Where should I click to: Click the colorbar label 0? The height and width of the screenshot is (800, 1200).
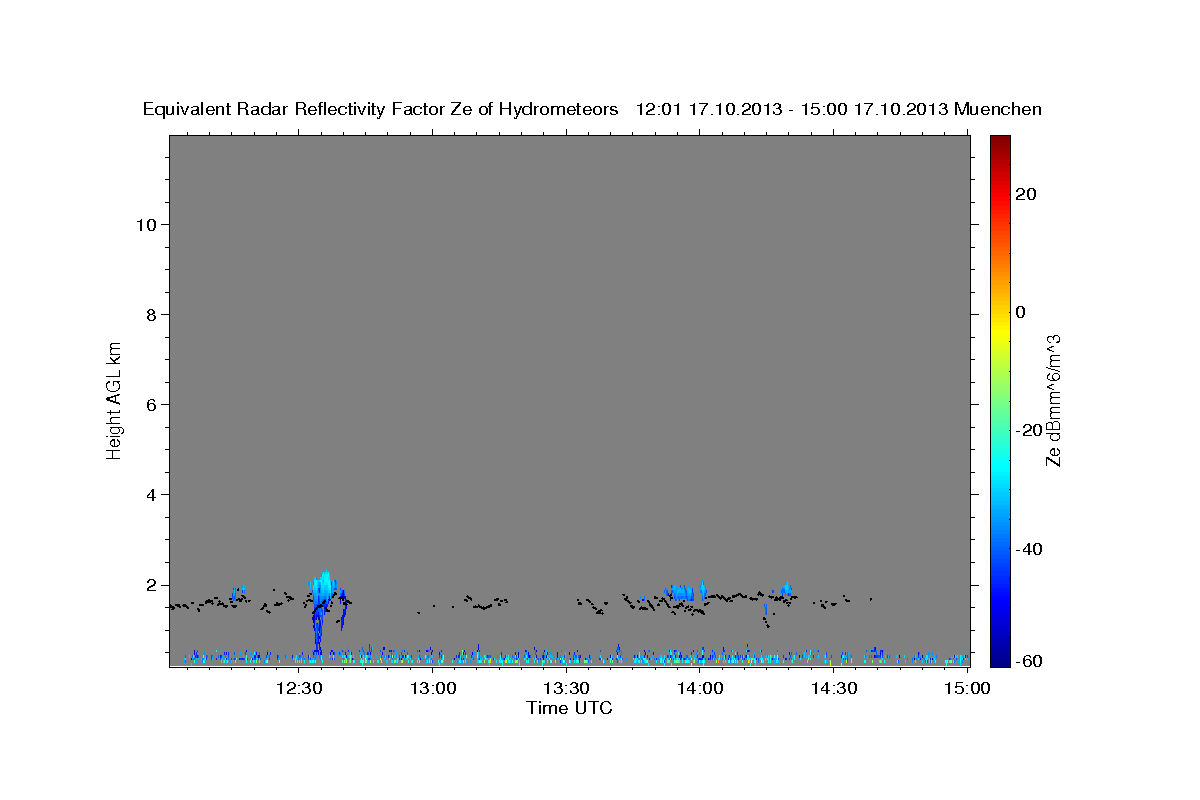click(x=1020, y=312)
